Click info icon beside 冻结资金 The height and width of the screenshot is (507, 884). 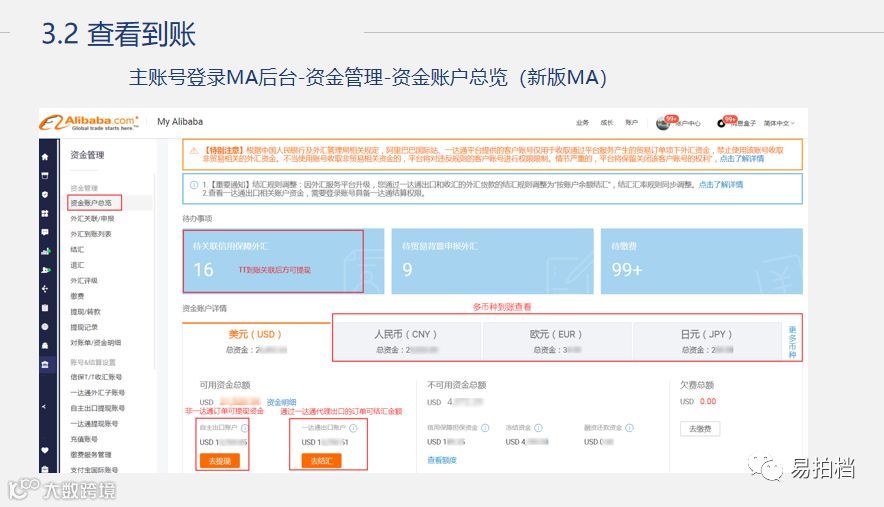538,428
